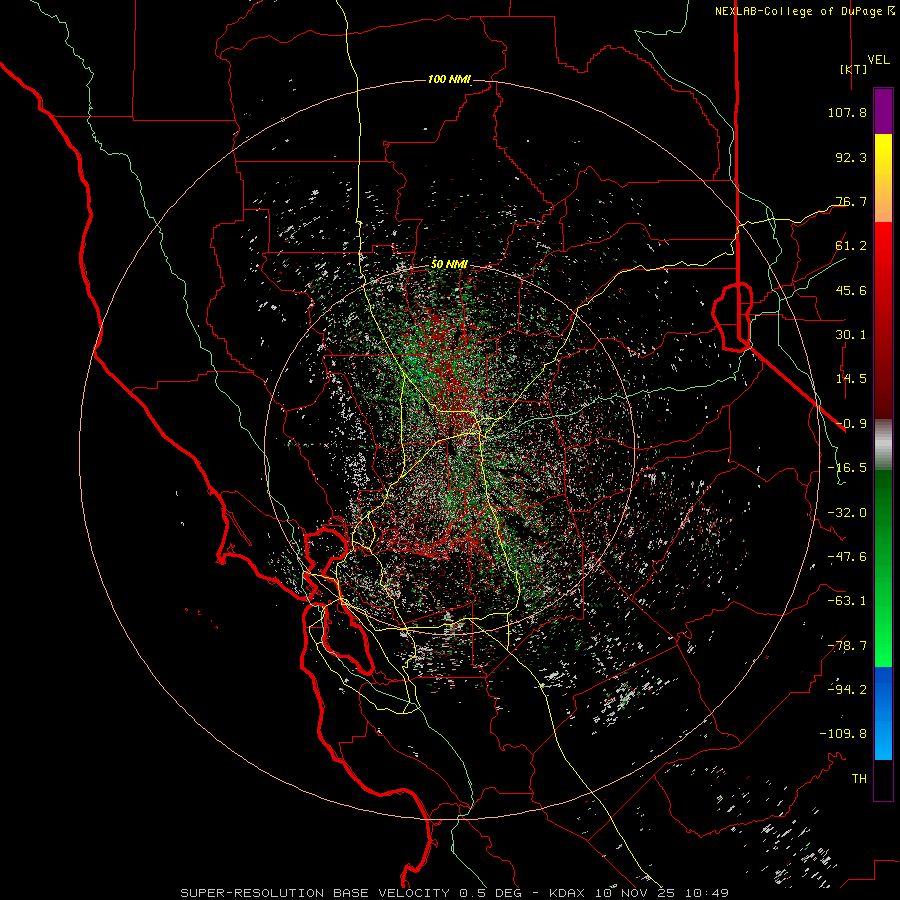Image resolution: width=900 pixels, height=900 pixels.
Task: Click the 50 NMI range ring label
Action: (x=449, y=264)
